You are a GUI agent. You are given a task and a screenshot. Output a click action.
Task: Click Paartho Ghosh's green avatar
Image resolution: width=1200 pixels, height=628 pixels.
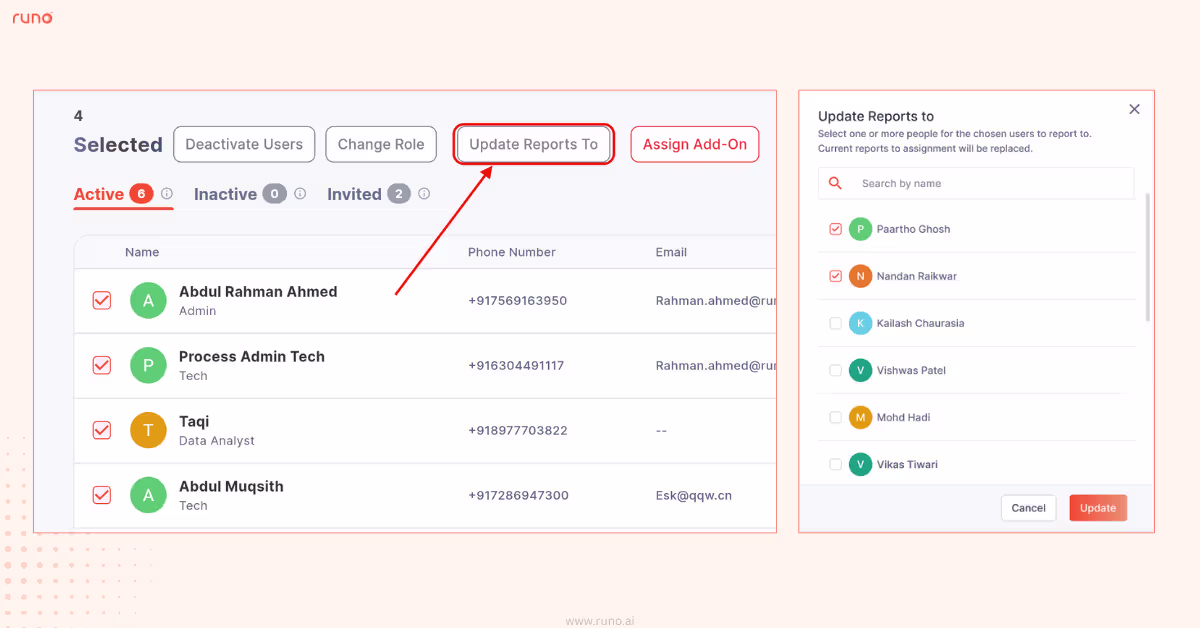pyautogui.click(x=860, y=229)
